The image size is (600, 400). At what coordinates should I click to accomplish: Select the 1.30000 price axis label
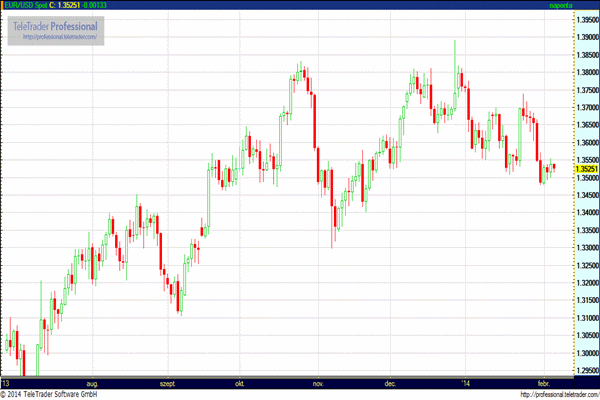(x=587, y=353)
